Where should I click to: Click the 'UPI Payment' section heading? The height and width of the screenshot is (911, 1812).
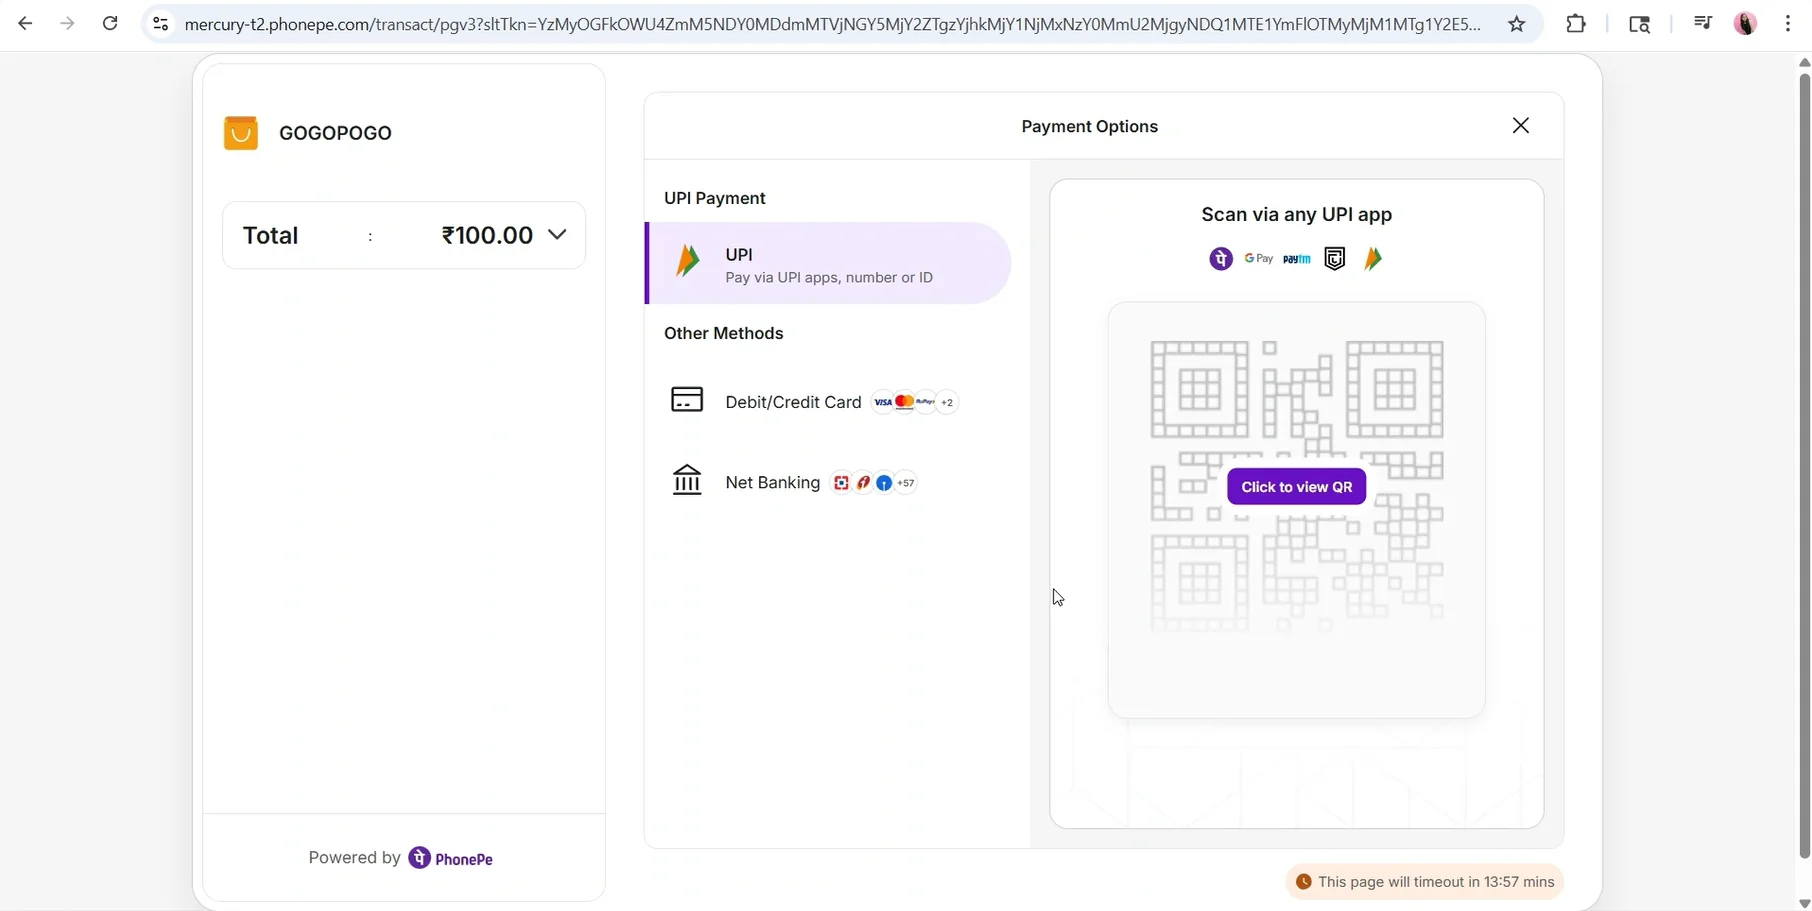tap(715, 198)
